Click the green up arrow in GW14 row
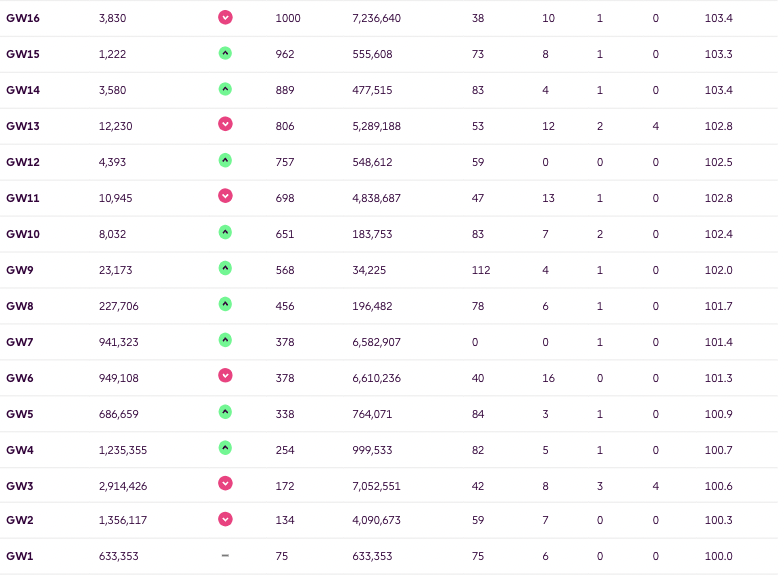The width and height of the screenshot is (784, 576). coord(225,89)
